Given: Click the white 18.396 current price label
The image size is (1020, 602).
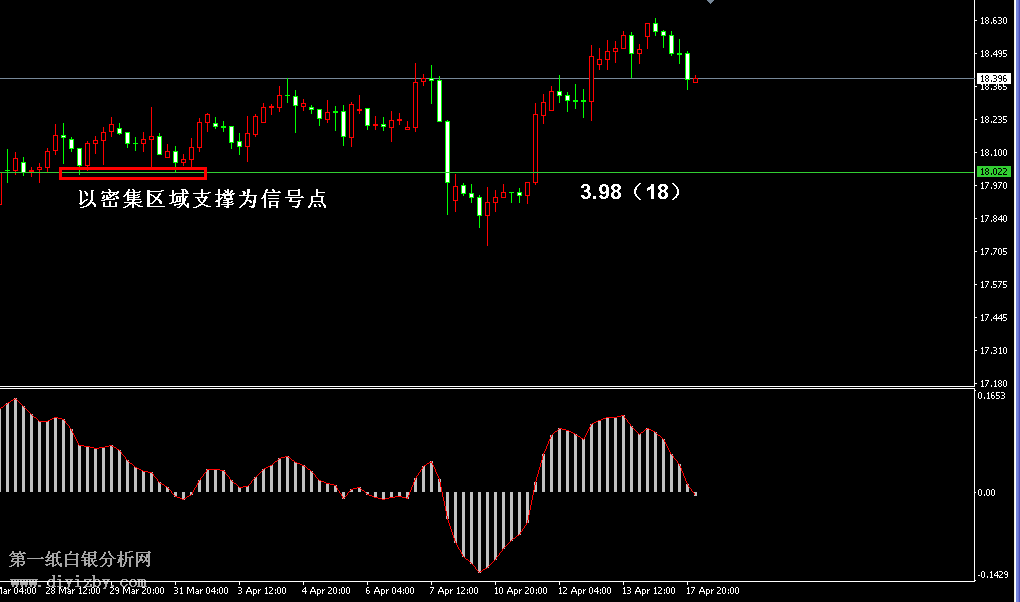Looking at the screenshot, I should point(992,78).
